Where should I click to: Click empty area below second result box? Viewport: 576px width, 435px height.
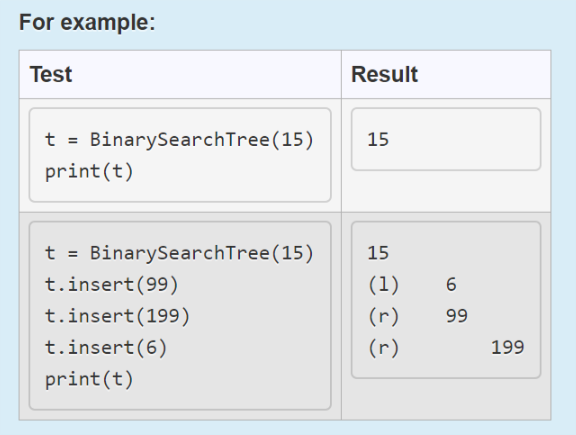click(x=446, y=399)
